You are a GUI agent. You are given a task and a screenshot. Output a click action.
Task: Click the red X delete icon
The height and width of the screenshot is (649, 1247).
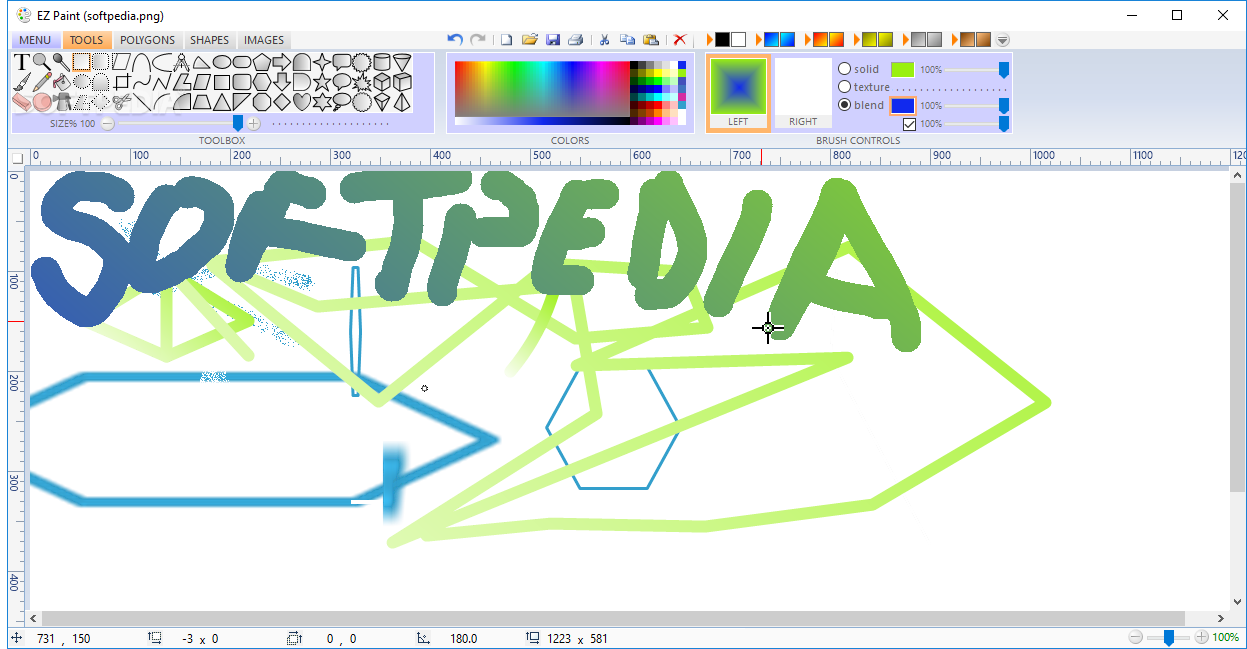point(680,39)
